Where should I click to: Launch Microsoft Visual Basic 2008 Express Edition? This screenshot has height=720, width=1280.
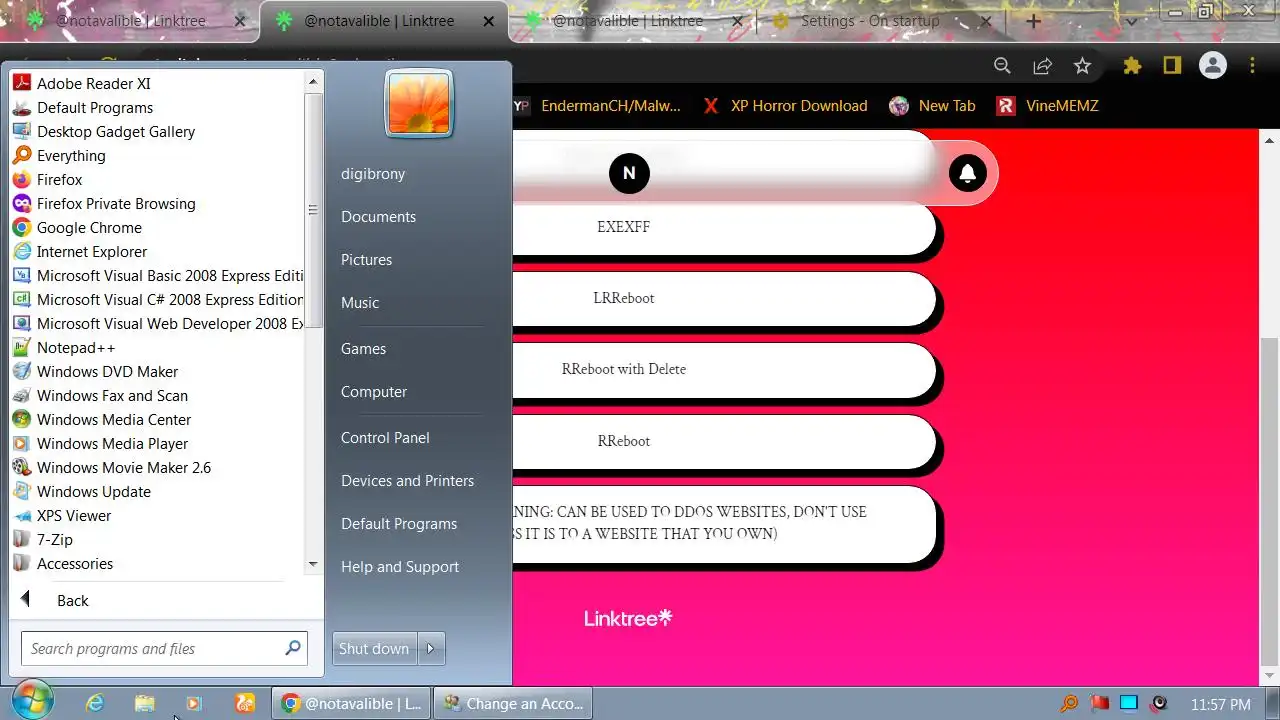pos(157,276)
